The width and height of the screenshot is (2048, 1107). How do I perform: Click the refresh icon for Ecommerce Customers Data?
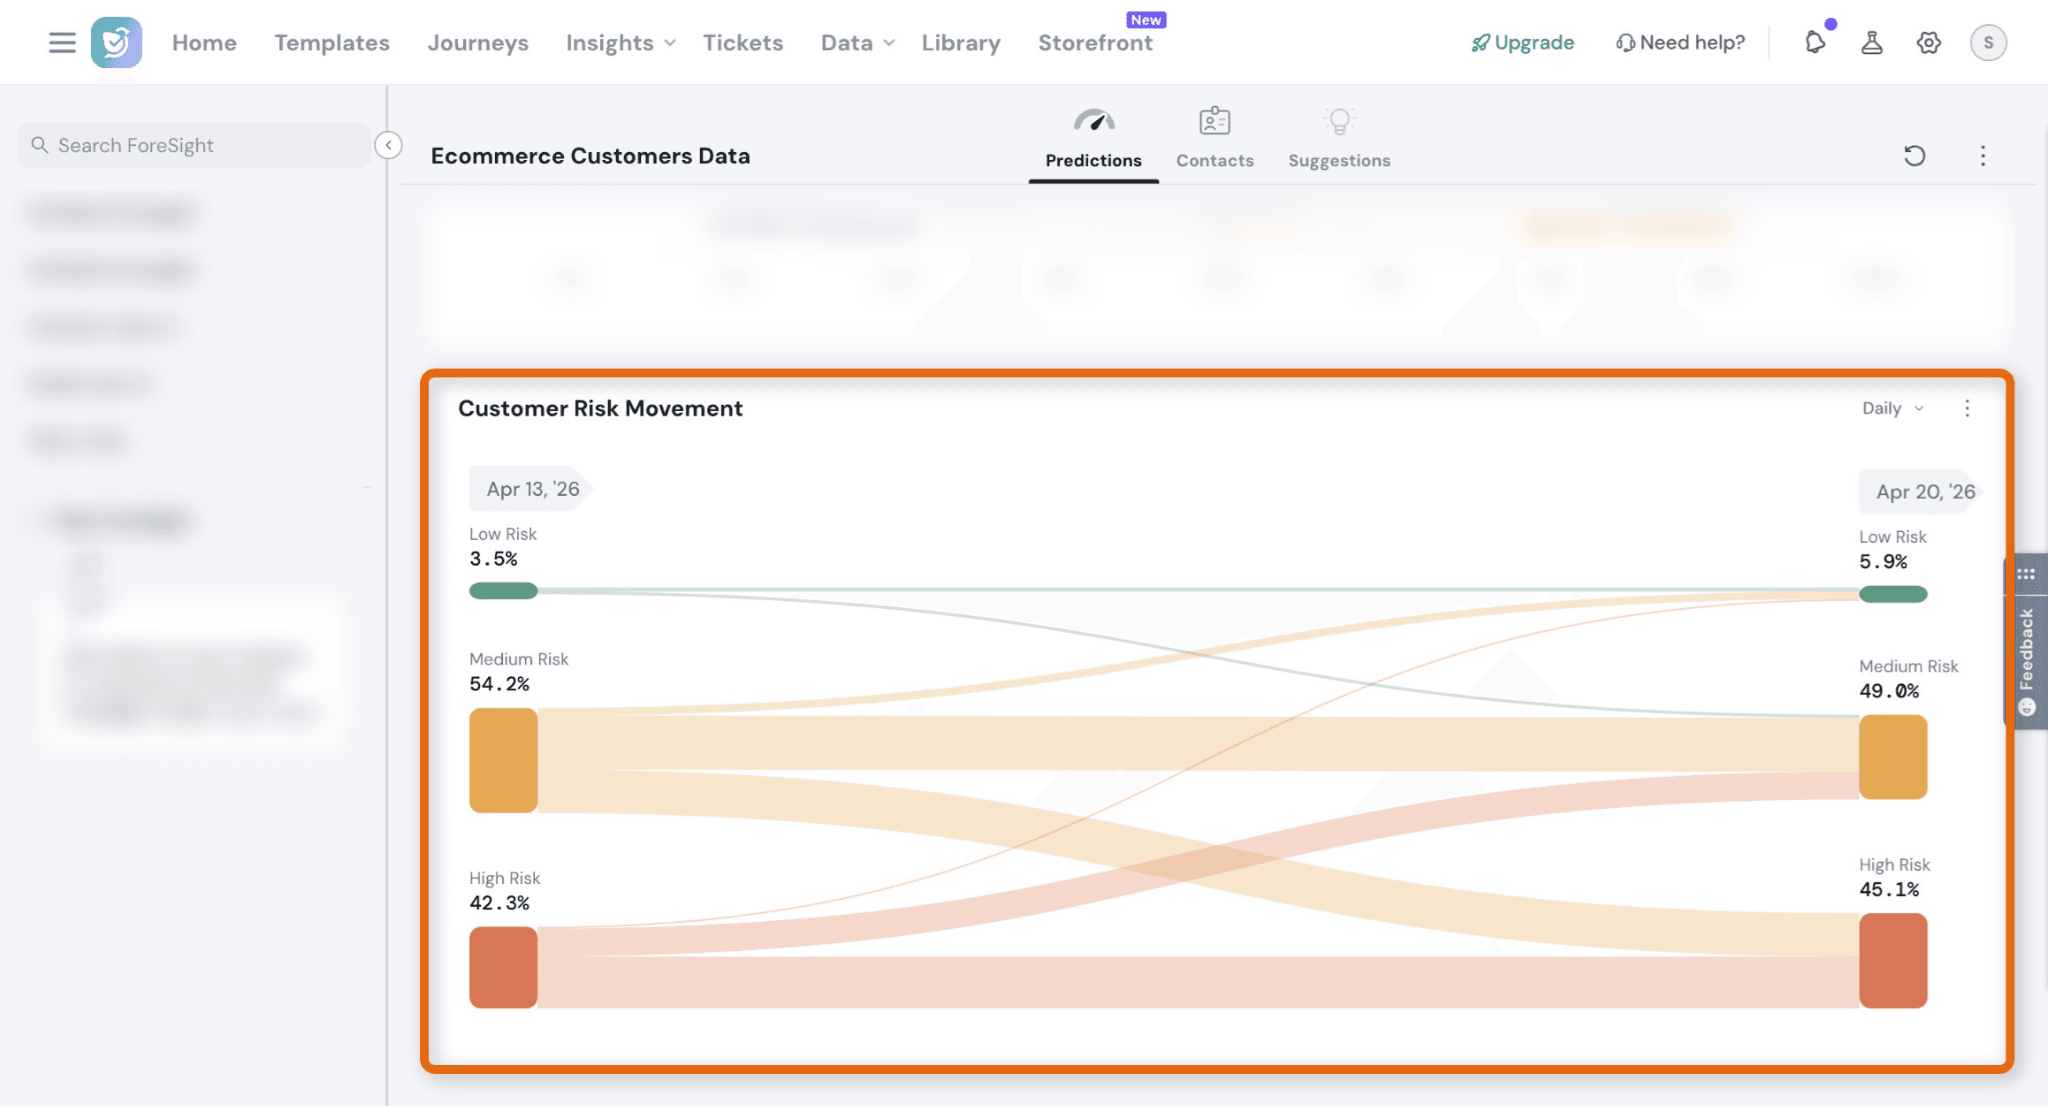(1914, 155)
